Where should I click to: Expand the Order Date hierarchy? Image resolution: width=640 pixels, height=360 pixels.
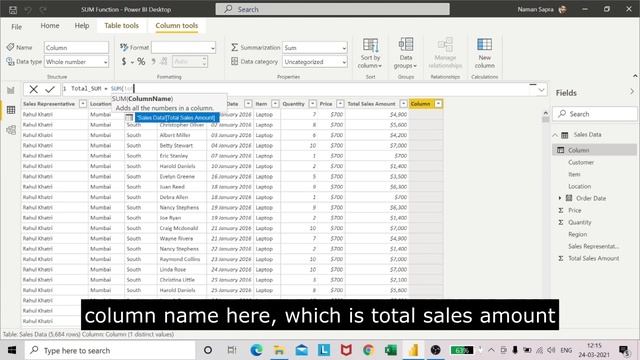(560, 198)
